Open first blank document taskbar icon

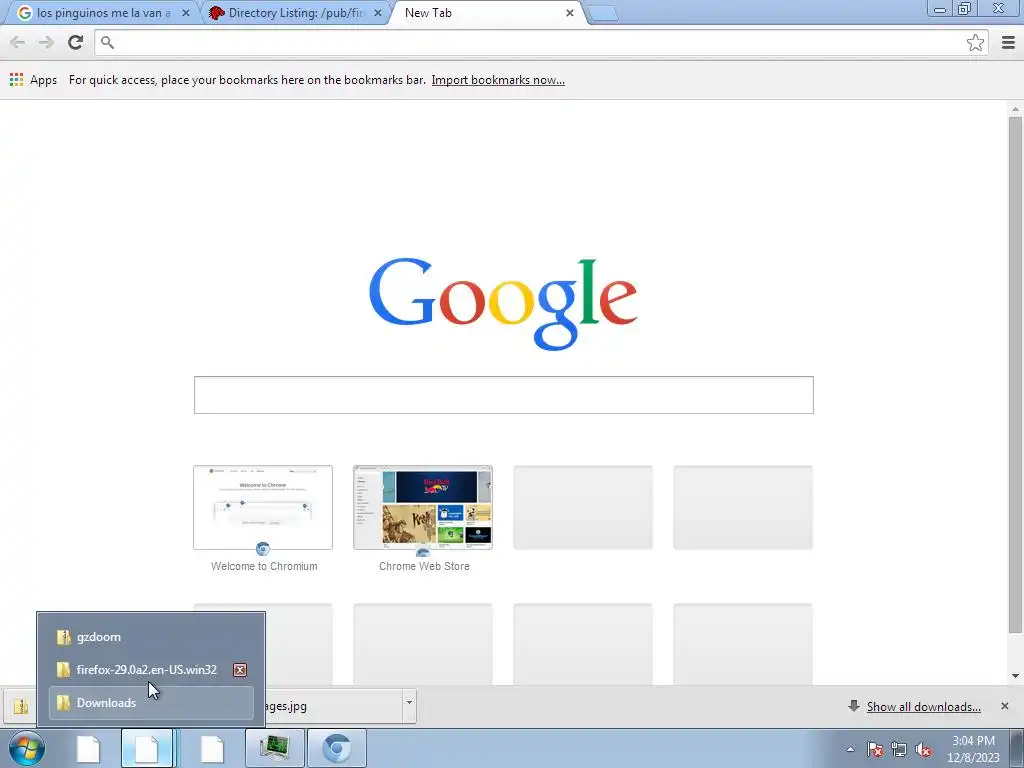click(88, 748)
